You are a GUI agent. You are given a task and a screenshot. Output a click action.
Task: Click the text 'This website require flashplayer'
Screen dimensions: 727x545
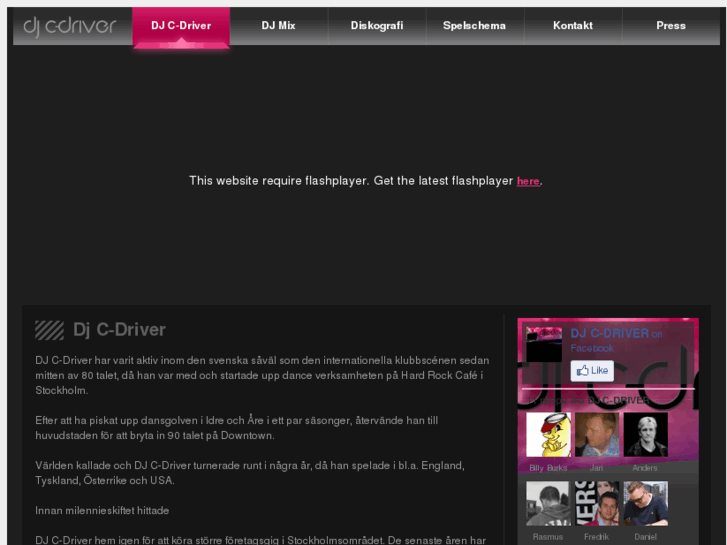tap(279, 181)
